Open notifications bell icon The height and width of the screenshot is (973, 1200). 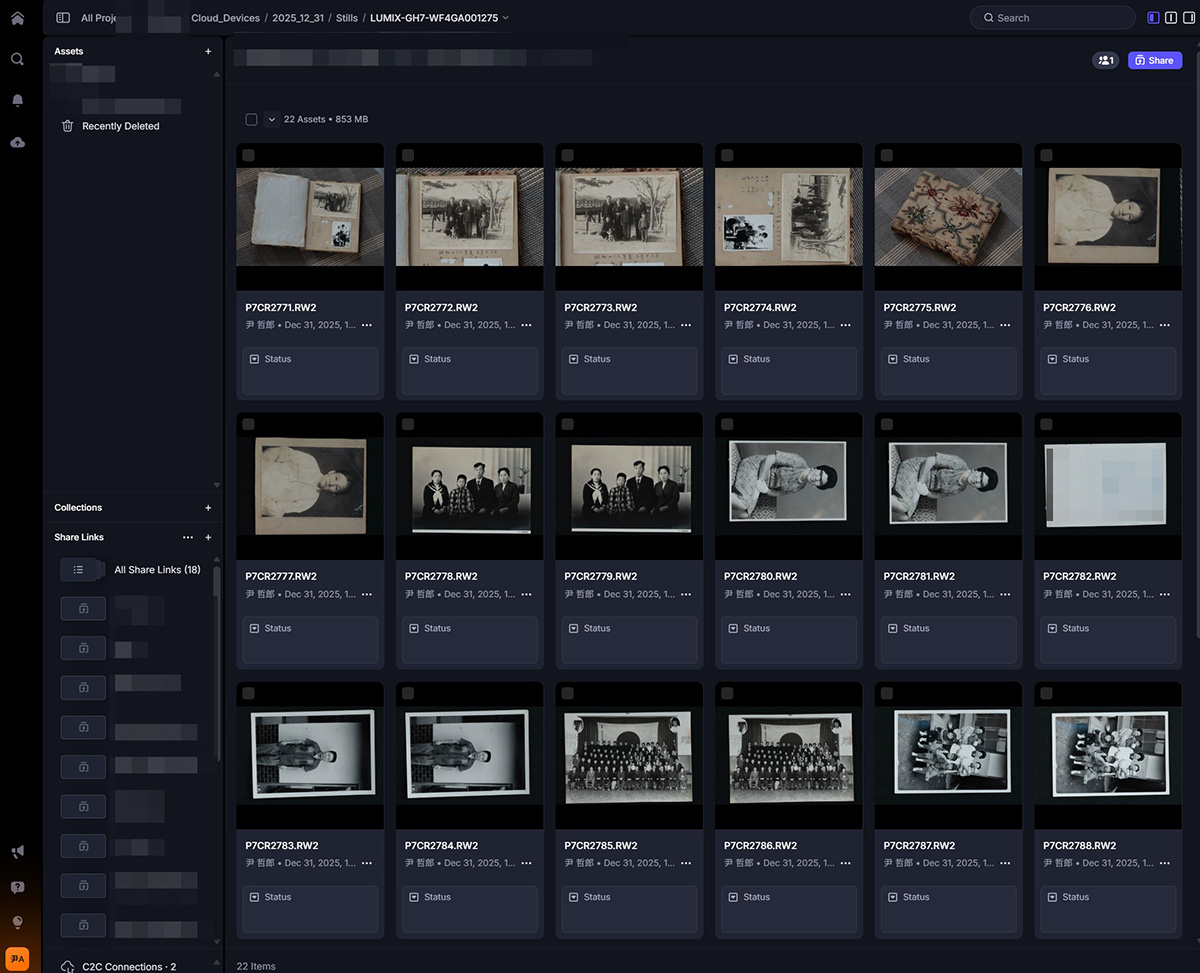tap(17, 100)
